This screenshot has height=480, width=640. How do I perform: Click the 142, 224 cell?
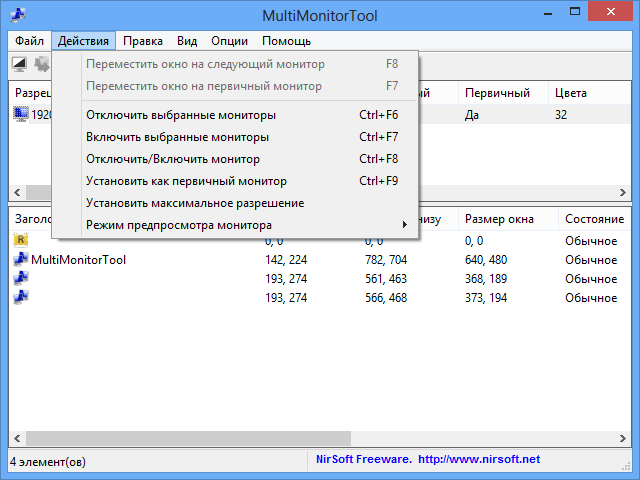[x=286, y=260]
